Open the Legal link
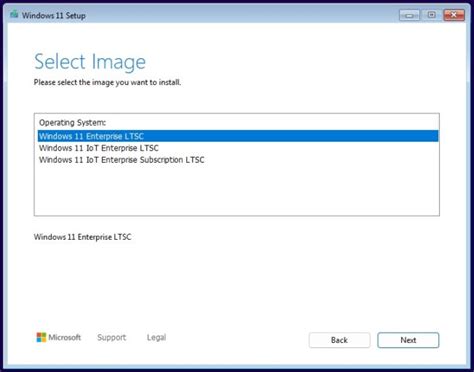 (156, 337)
